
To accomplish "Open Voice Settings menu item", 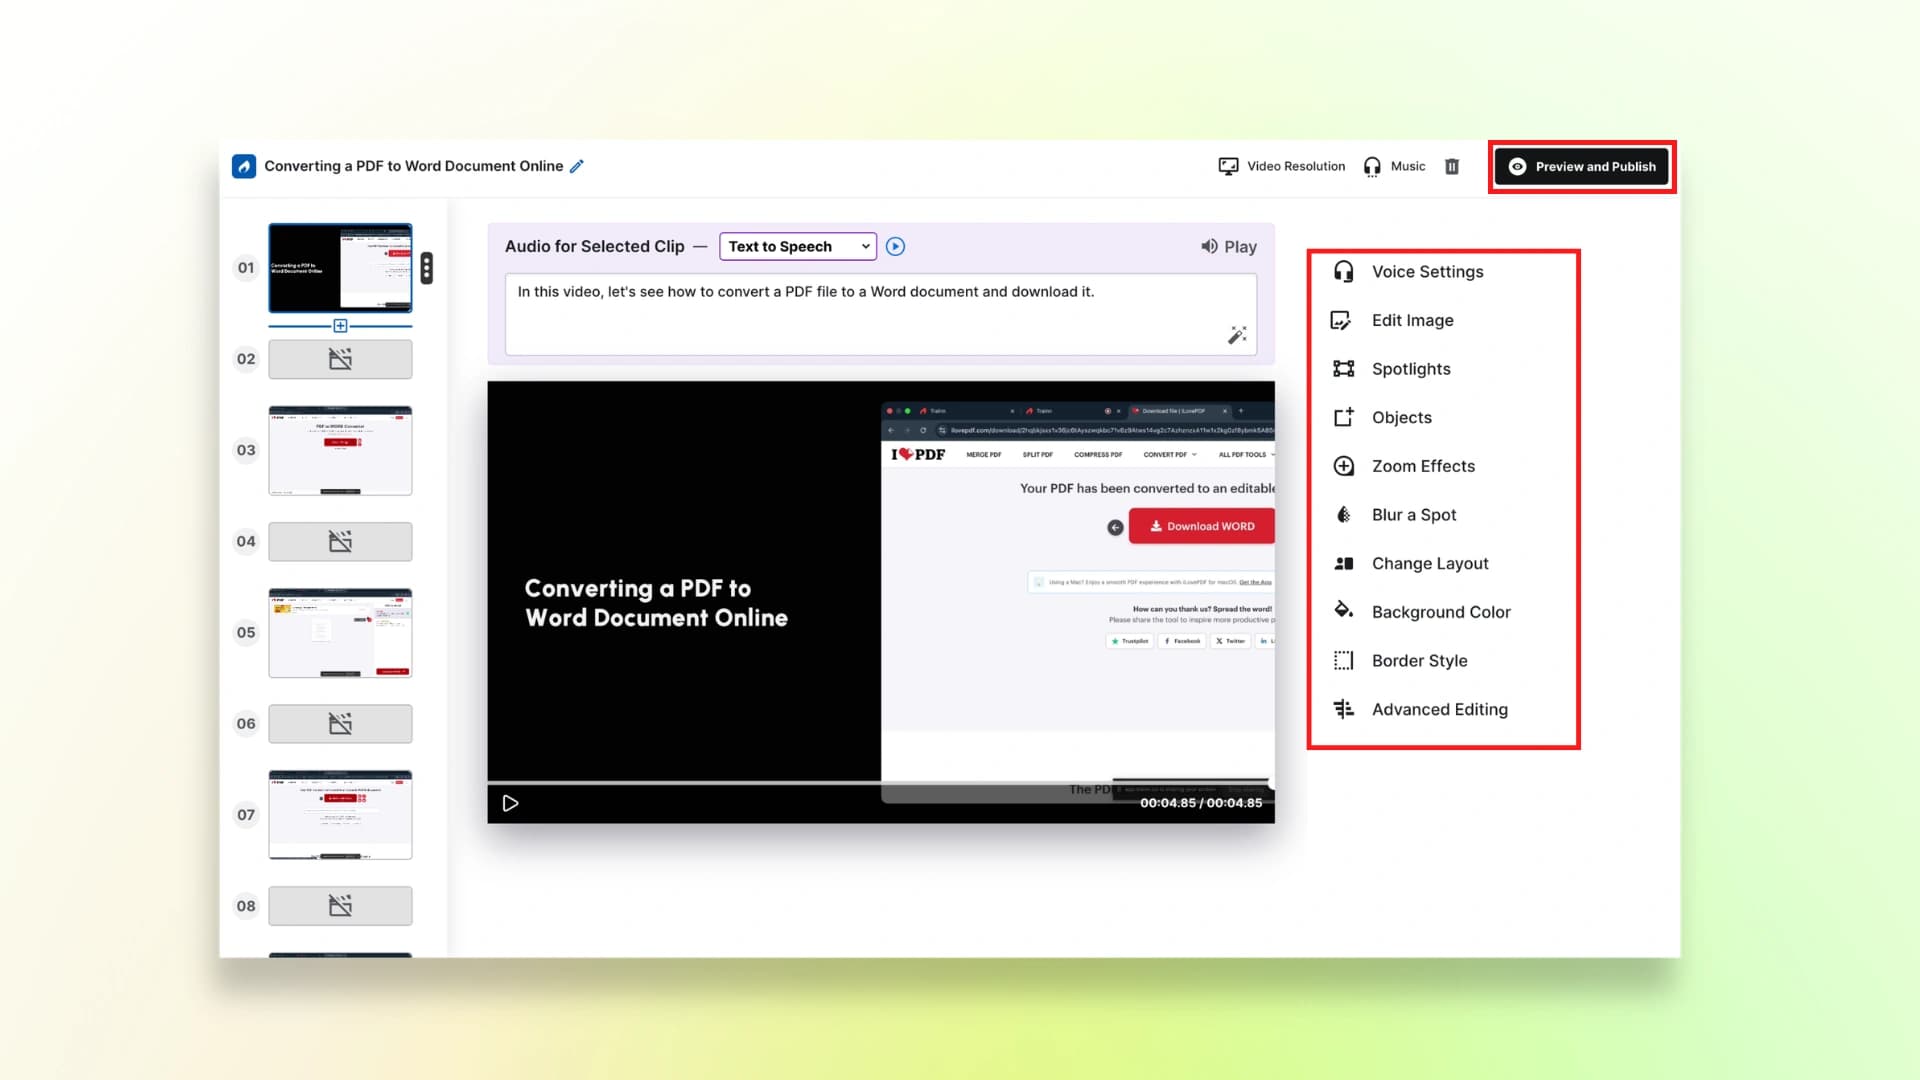I will [1426, 272].
